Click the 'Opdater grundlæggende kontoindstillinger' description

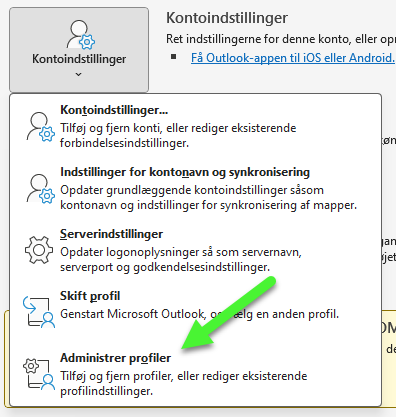coord(208,197)
